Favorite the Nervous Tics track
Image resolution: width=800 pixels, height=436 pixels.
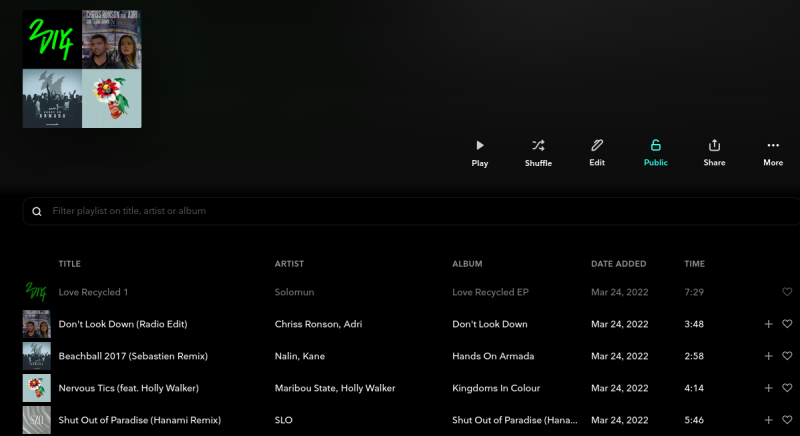click(787, 388)
